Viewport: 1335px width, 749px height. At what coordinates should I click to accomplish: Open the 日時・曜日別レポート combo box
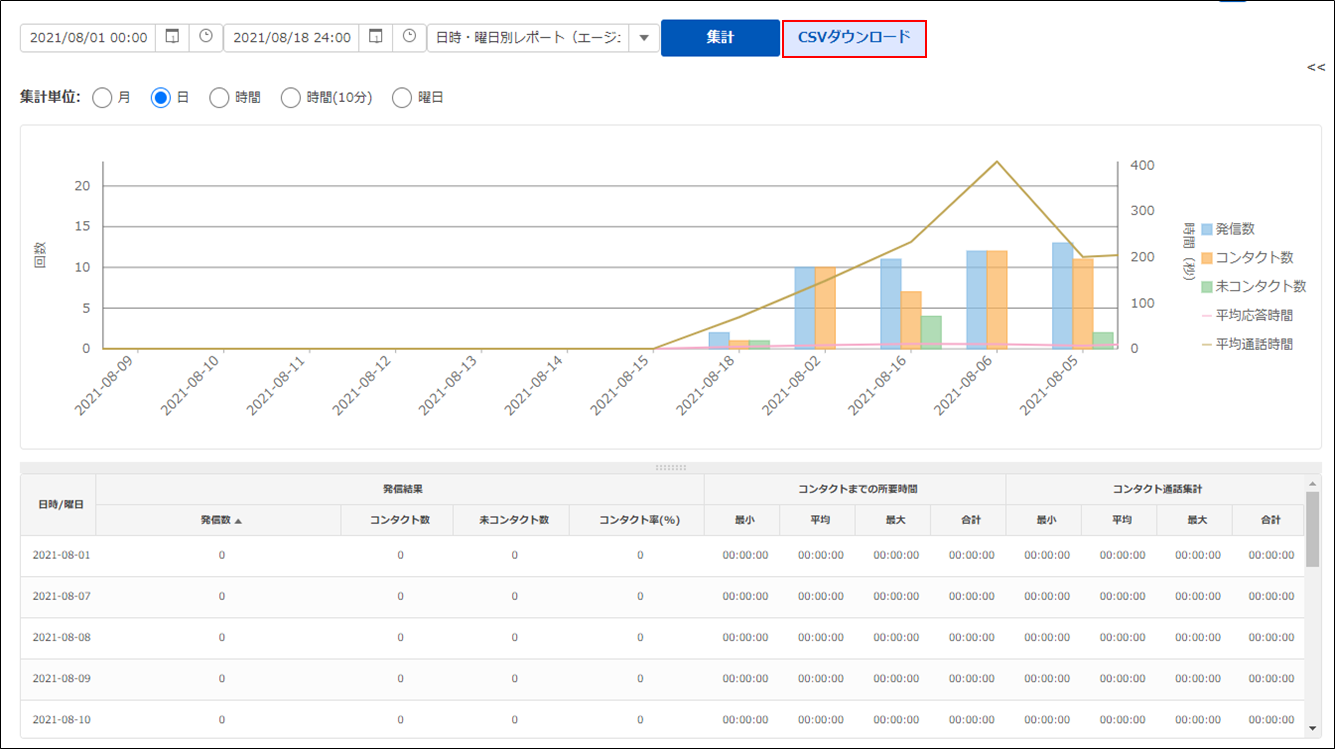pyautogui.click(x=528, y=38)
